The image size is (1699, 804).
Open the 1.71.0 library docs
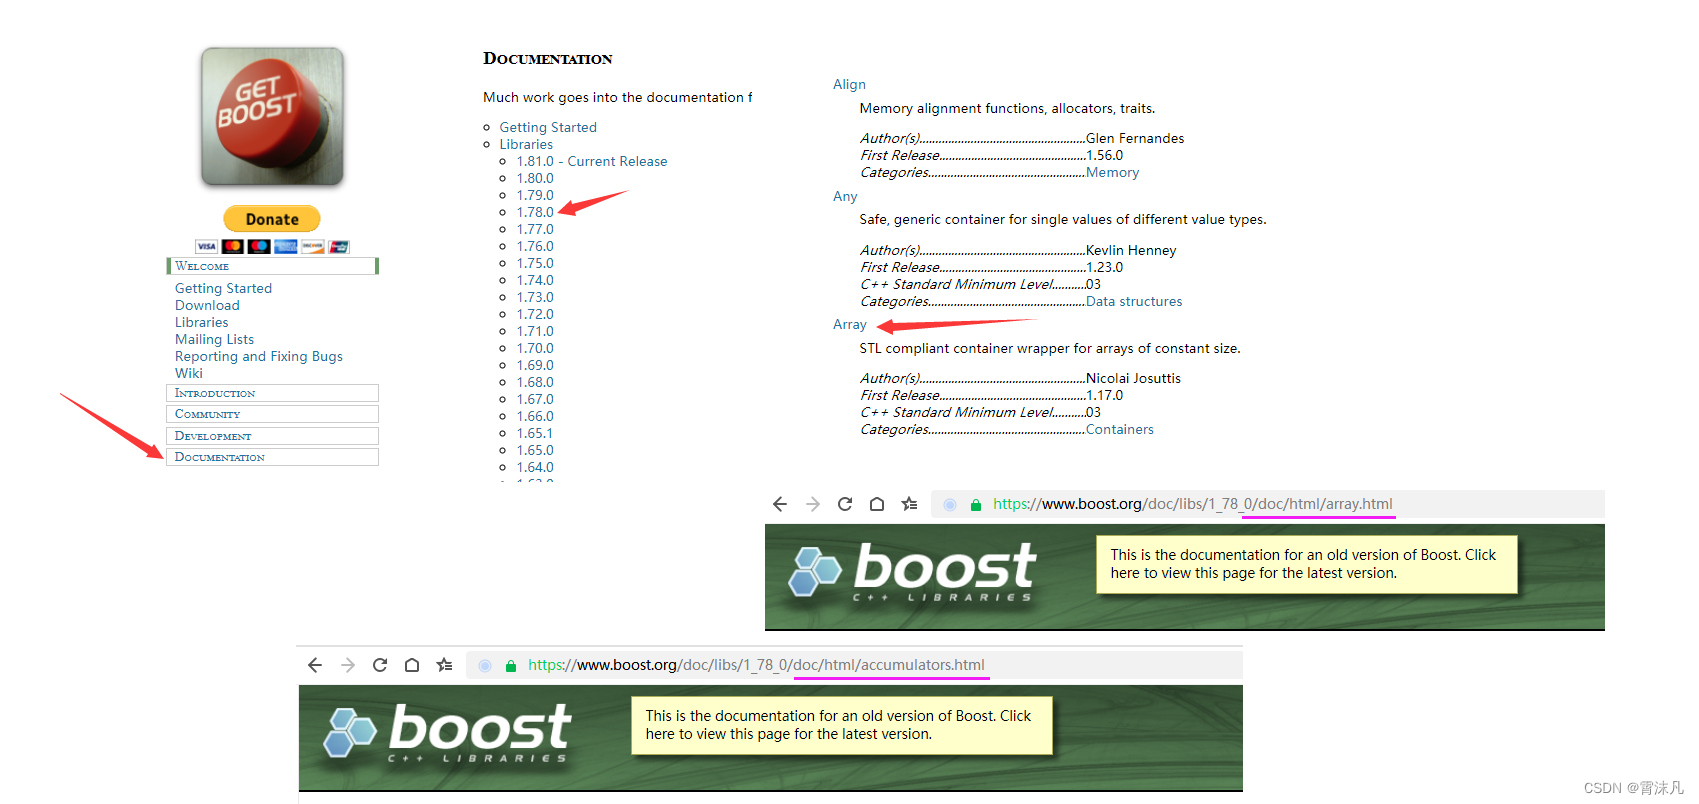(x=535, y=331)
